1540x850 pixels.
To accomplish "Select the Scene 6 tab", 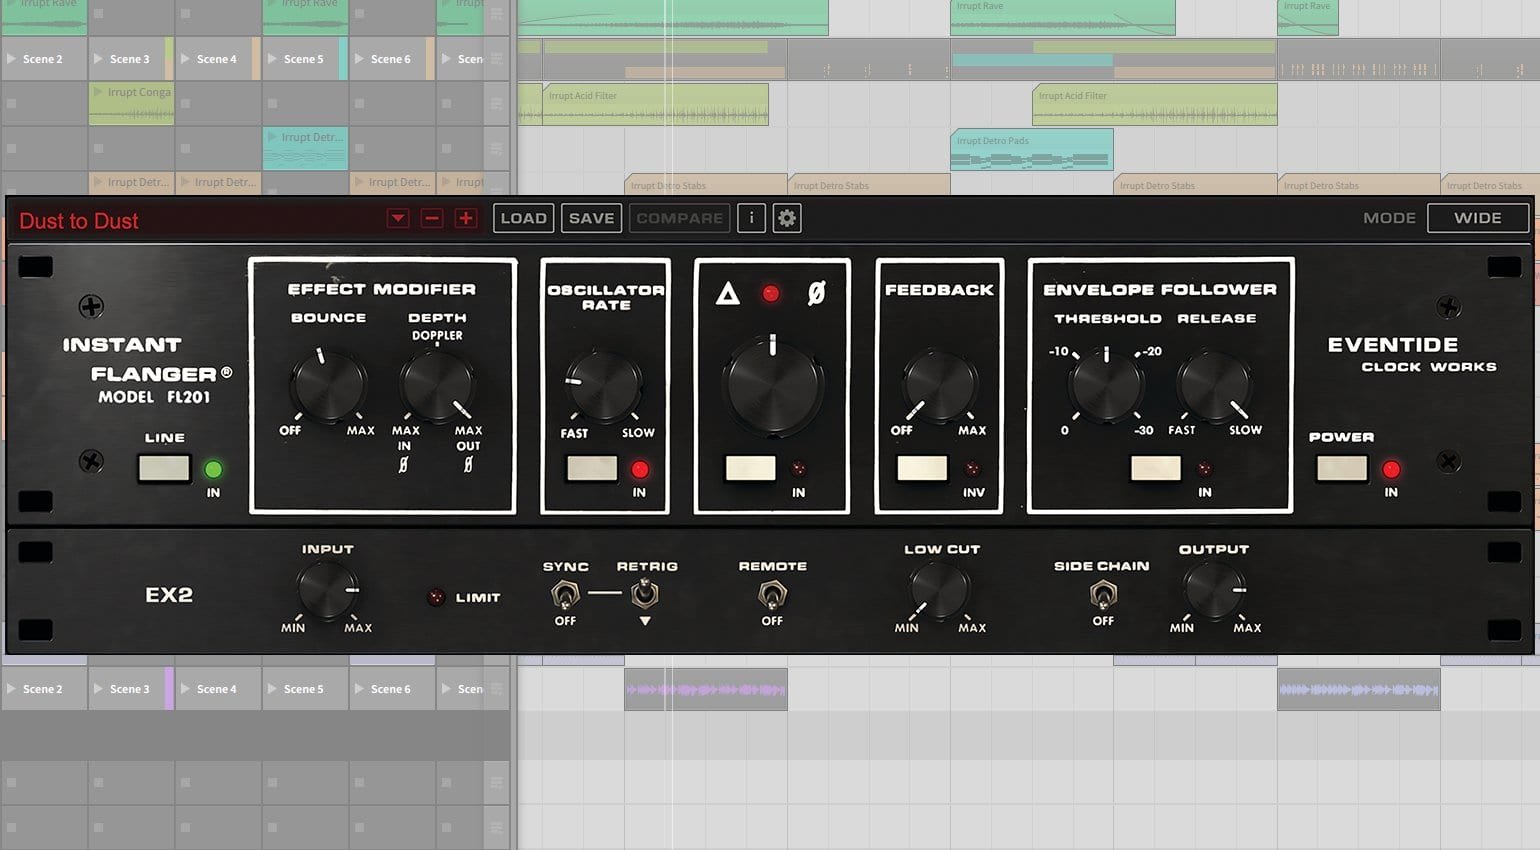I will (x=391, y=58).
